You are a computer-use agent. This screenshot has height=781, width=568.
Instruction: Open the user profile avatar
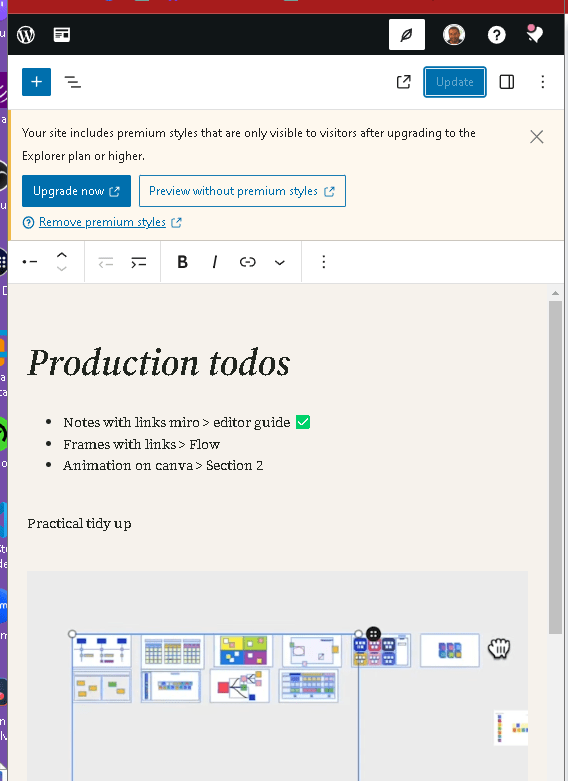point(453,35)
